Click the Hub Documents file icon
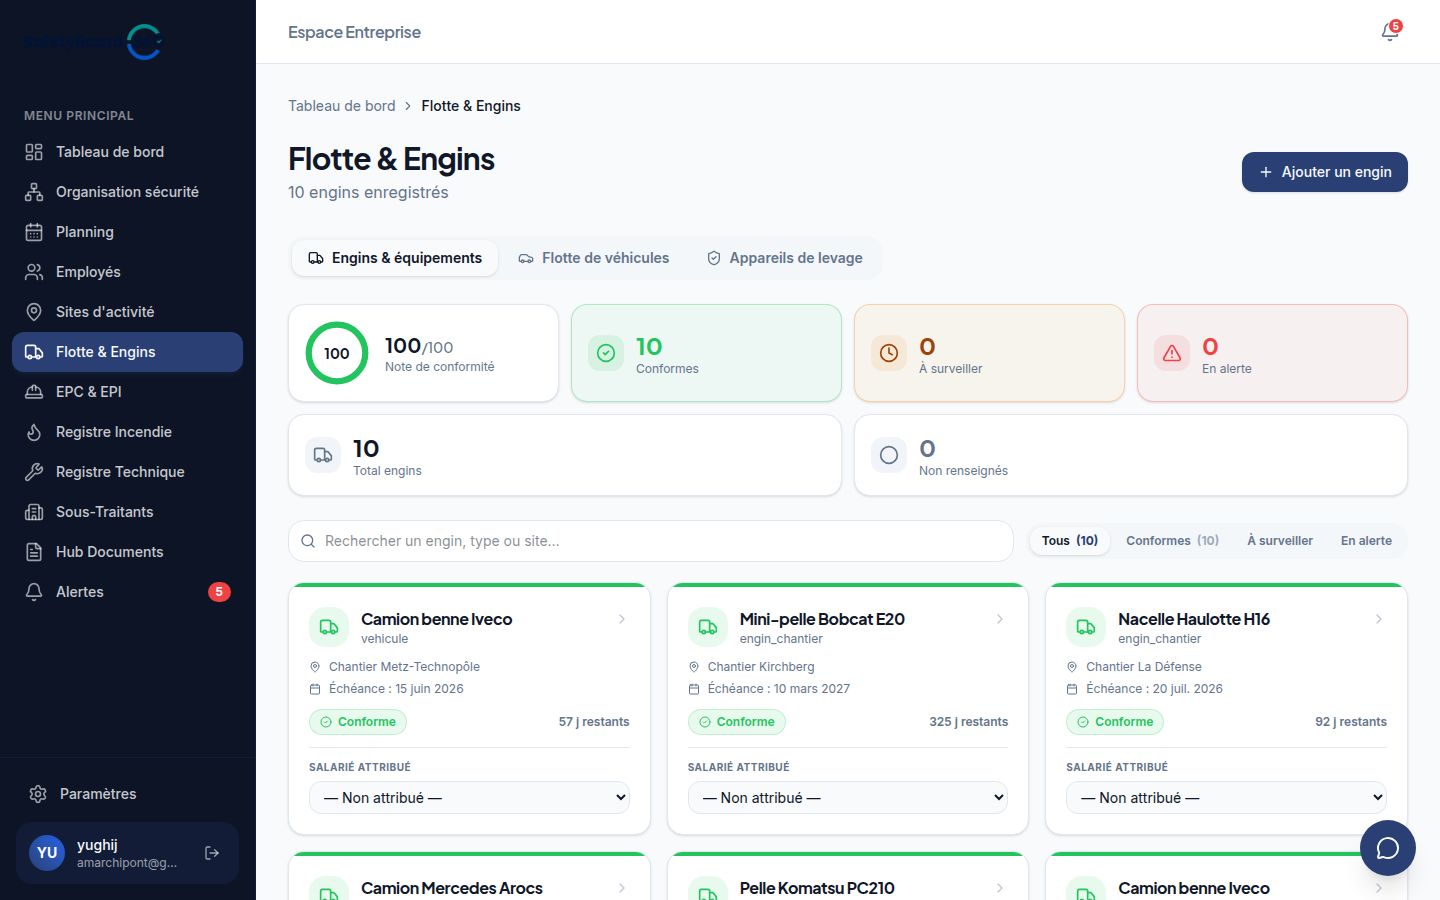 tap(34, 552)
